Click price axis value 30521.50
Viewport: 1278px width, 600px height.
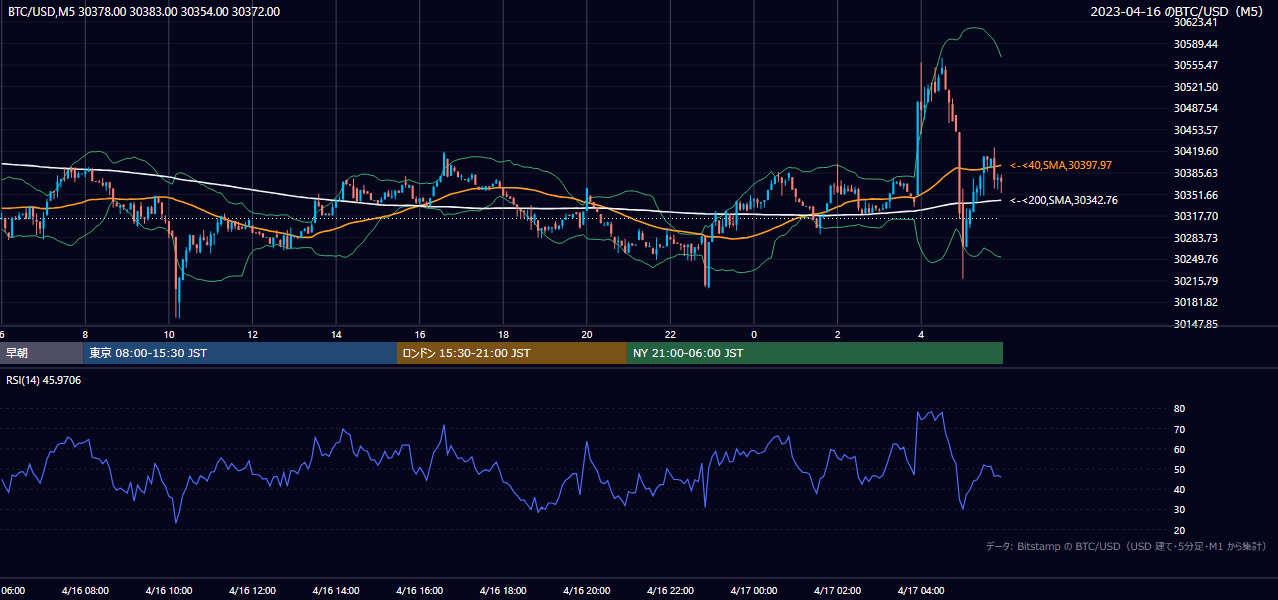(1196, 87)
